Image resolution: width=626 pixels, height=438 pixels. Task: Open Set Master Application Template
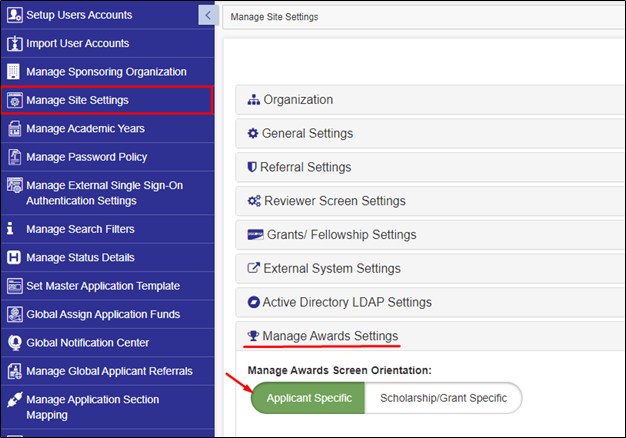pos(107,286)
